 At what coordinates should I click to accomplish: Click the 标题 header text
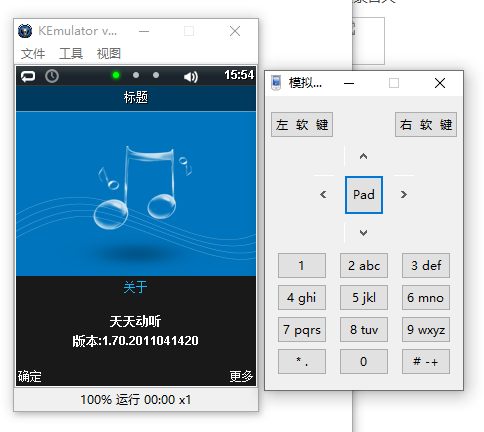[136, 97]
